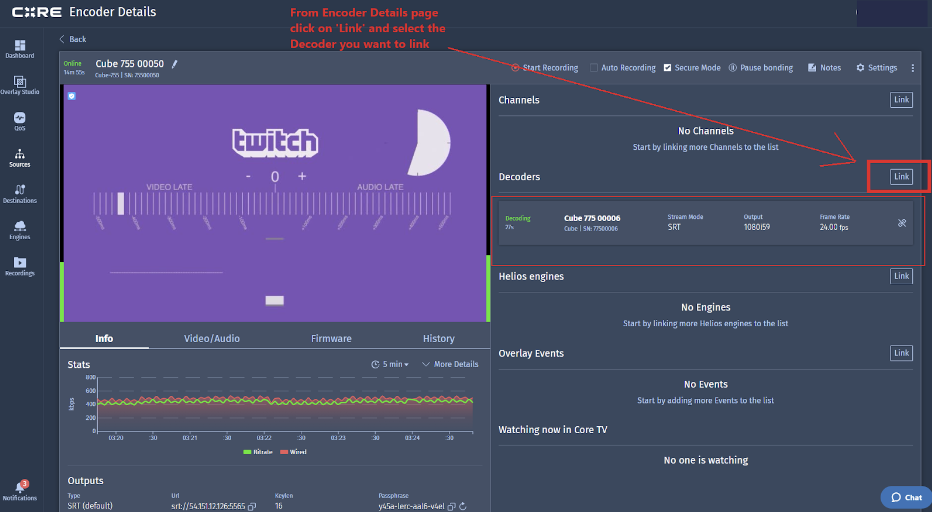Enable the Auto Recording checkbox
932x512 pixels.
[594, 68]
